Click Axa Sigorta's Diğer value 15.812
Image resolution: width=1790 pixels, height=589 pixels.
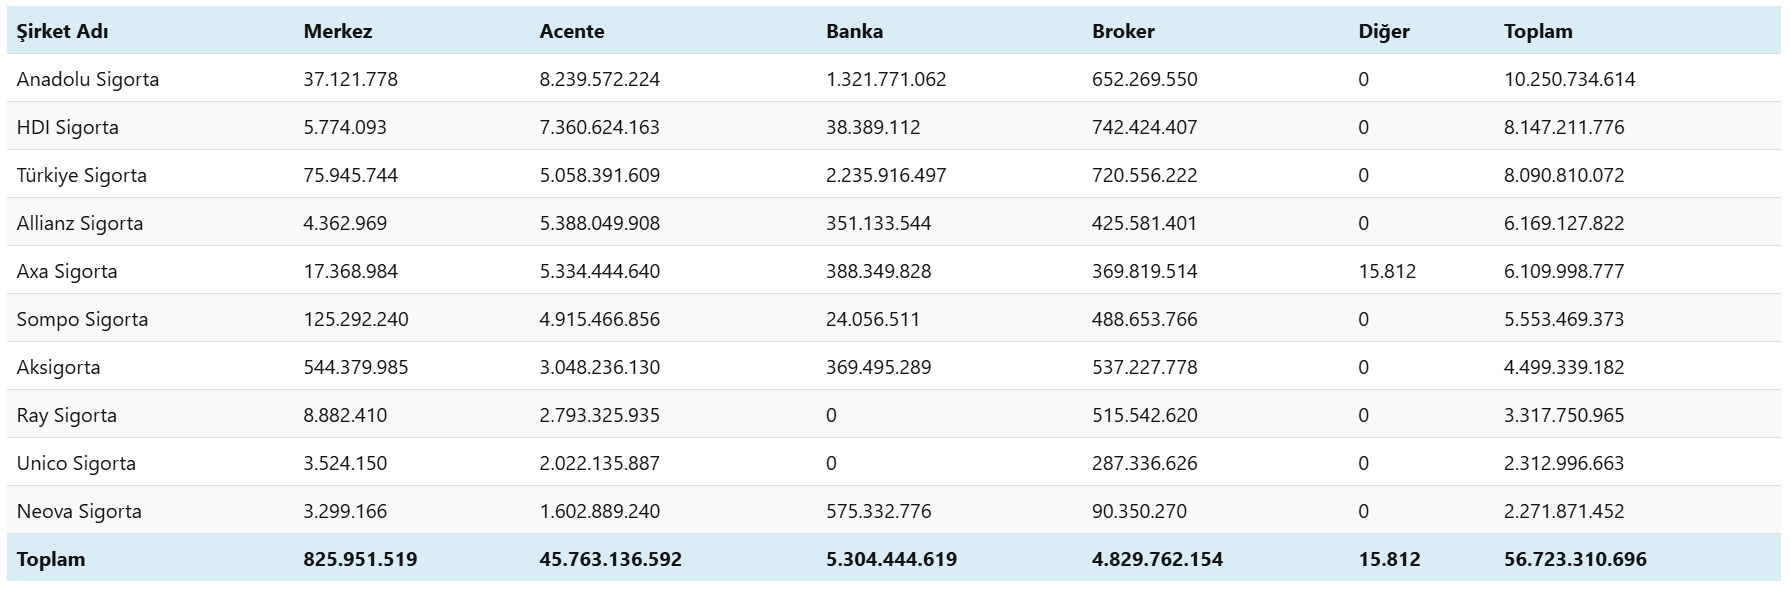pos(1387,271)
